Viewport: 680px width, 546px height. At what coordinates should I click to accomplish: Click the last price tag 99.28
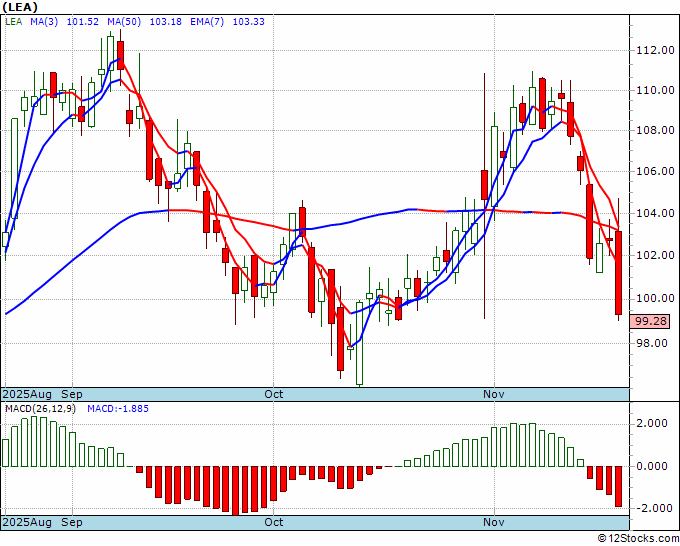click(650, 321)
